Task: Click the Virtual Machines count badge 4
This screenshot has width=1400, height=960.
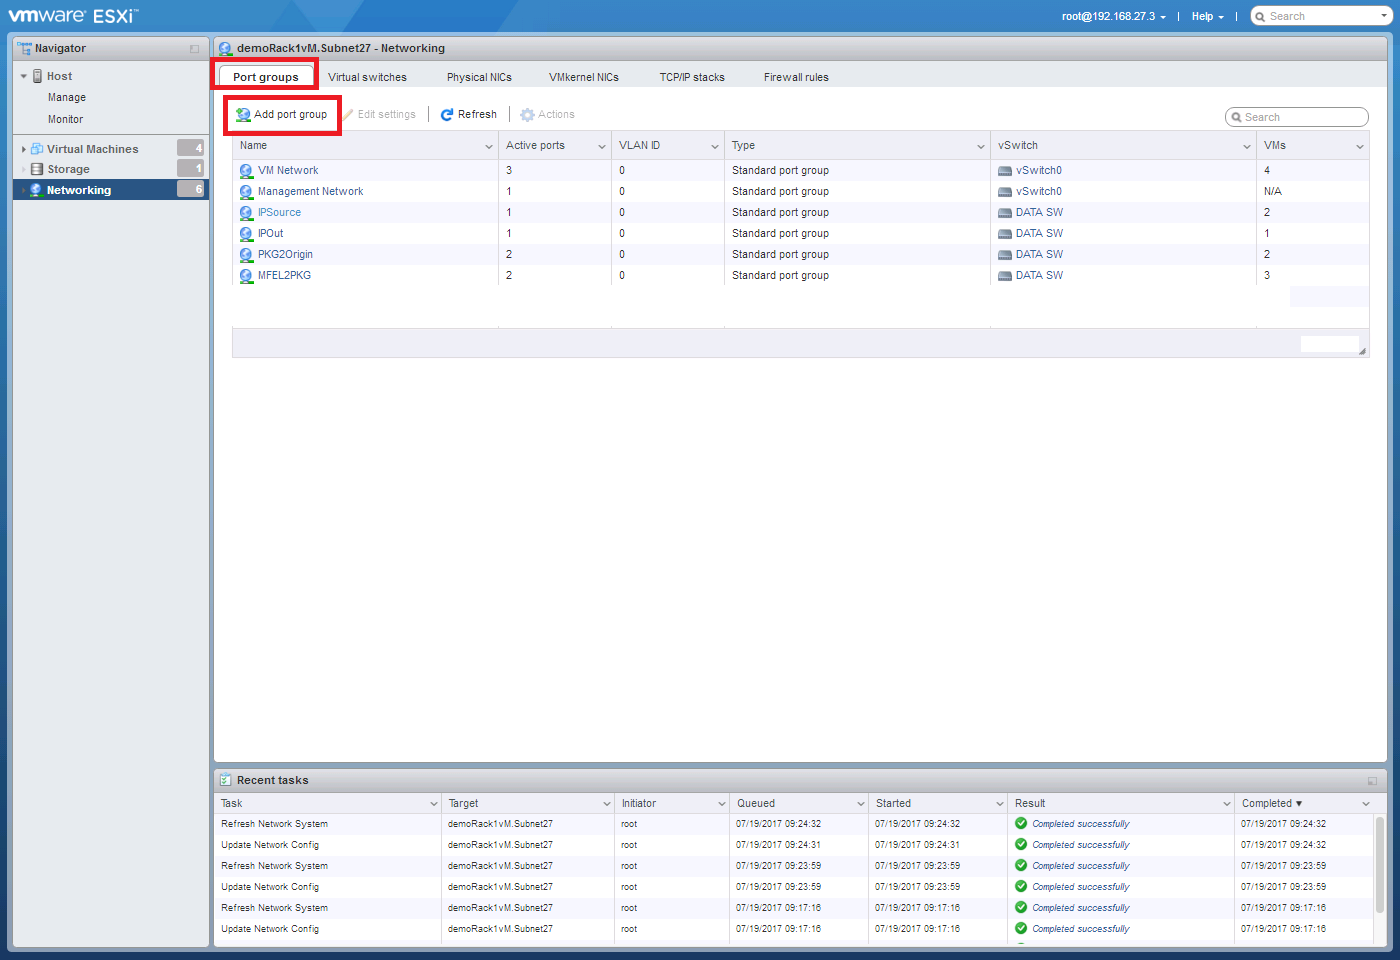Action: click(x=191, y=148)
